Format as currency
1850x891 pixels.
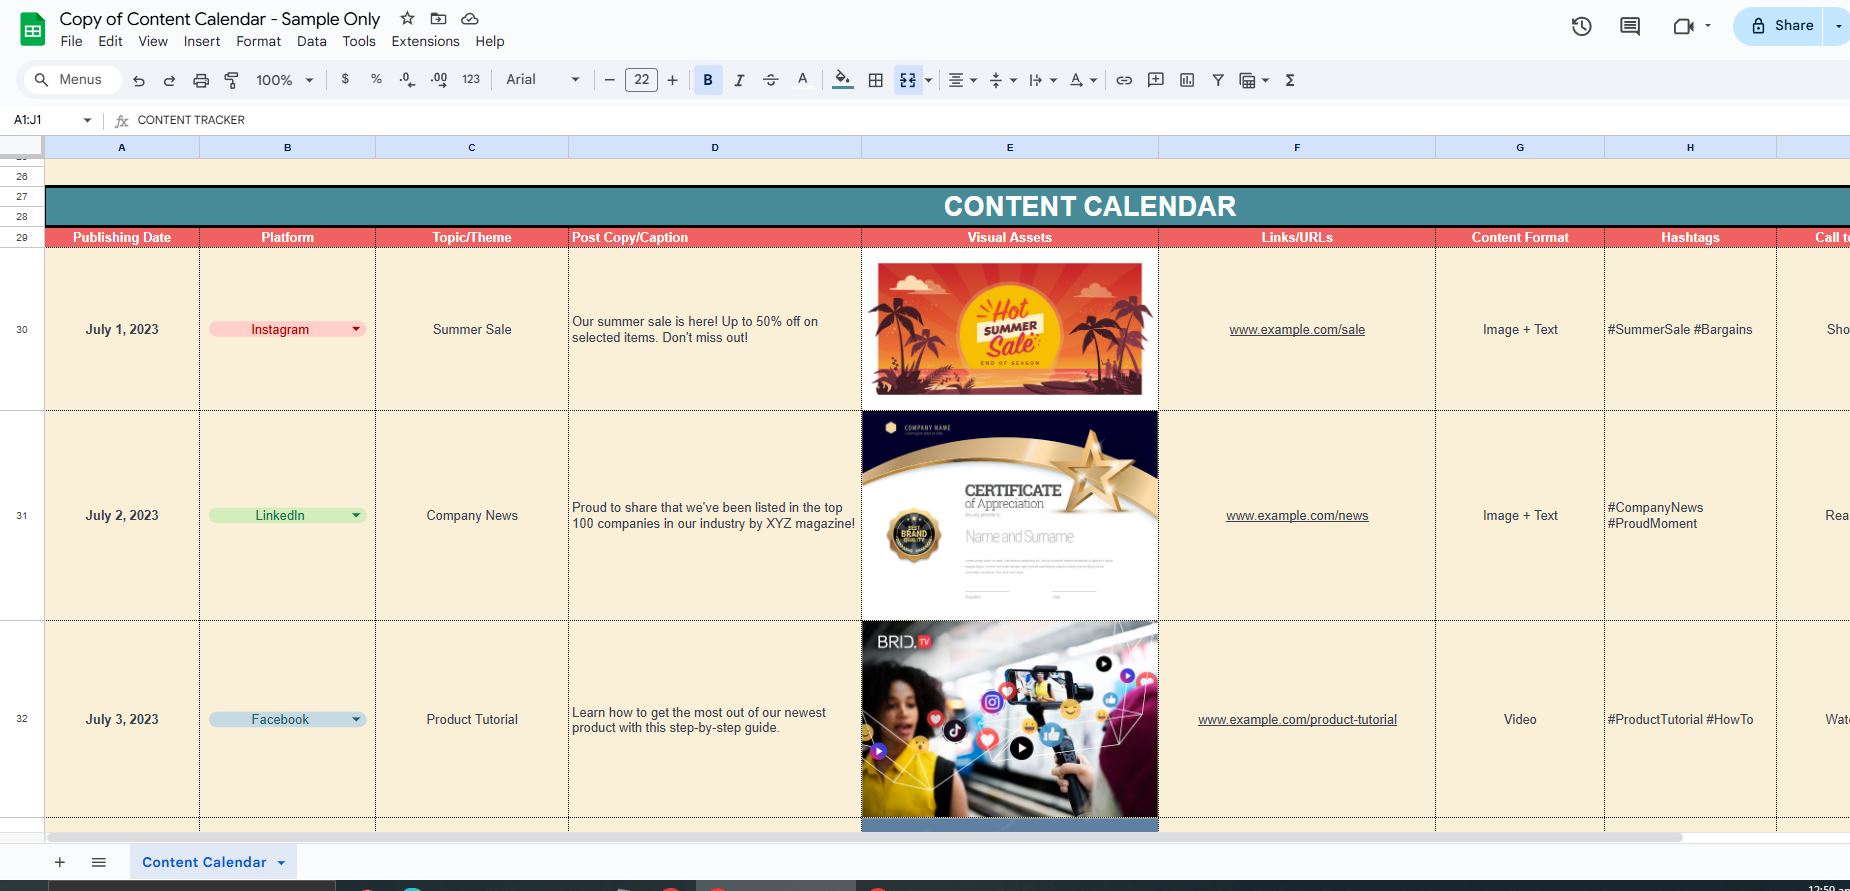[x=345, y=79]
